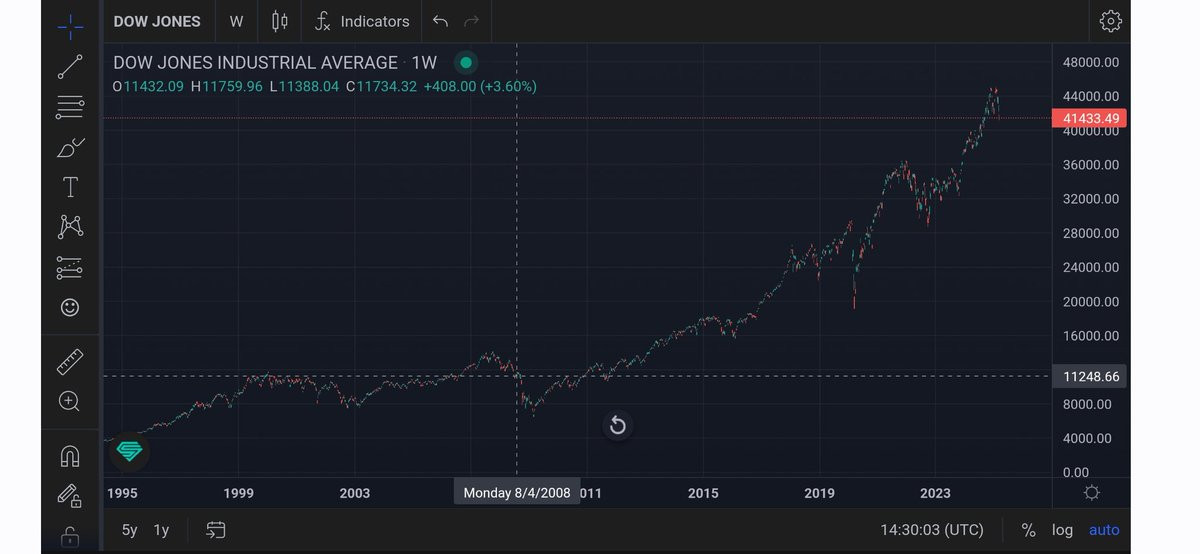Click the 48000.00 price axis label
This screenshot has height=554, width=1200.
1090,62
